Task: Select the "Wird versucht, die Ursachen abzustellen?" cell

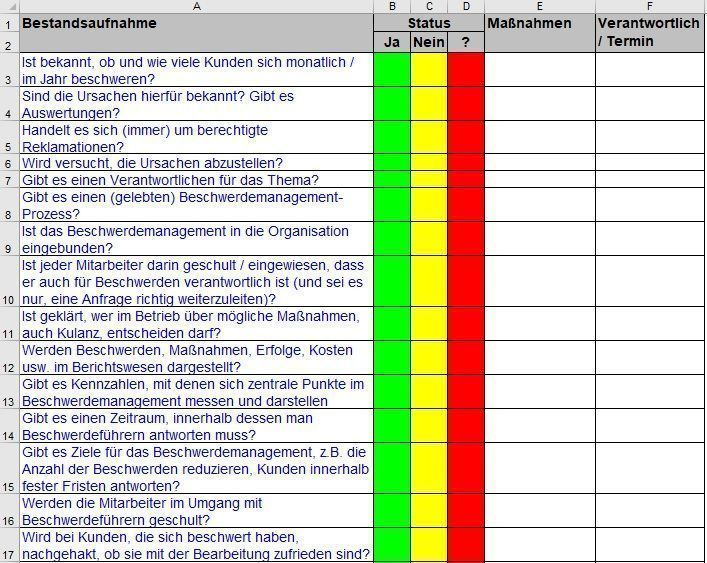Action: pos(196,163)
